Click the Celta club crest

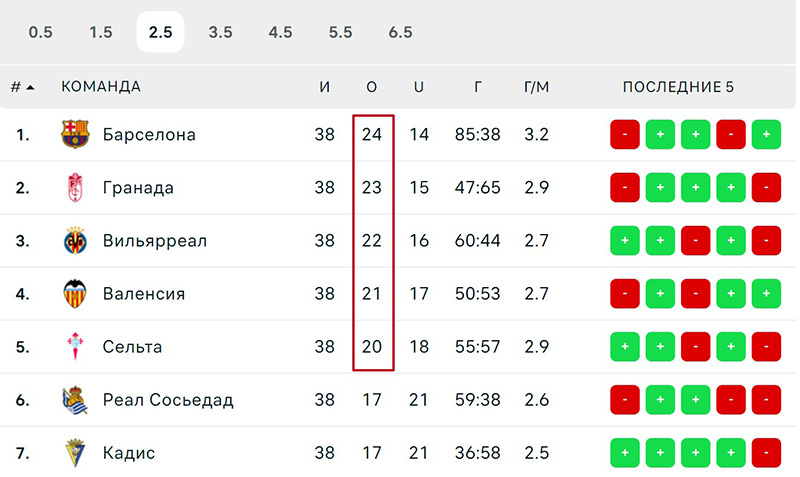click(75, 346)
